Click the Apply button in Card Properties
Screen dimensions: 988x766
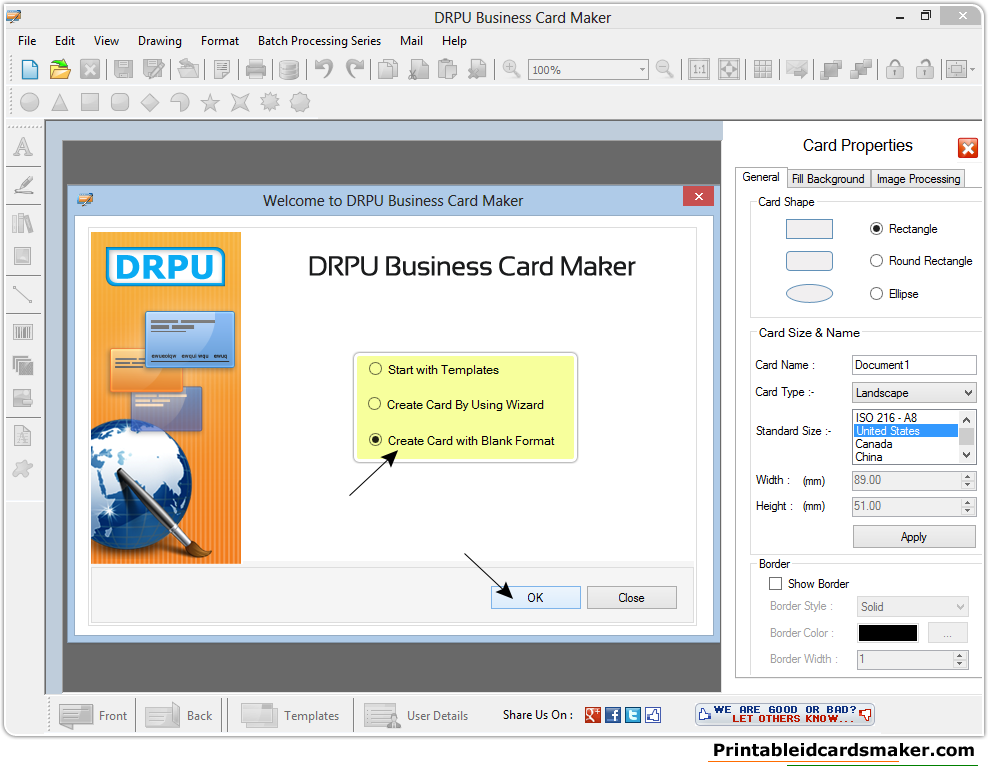point(914,537)
